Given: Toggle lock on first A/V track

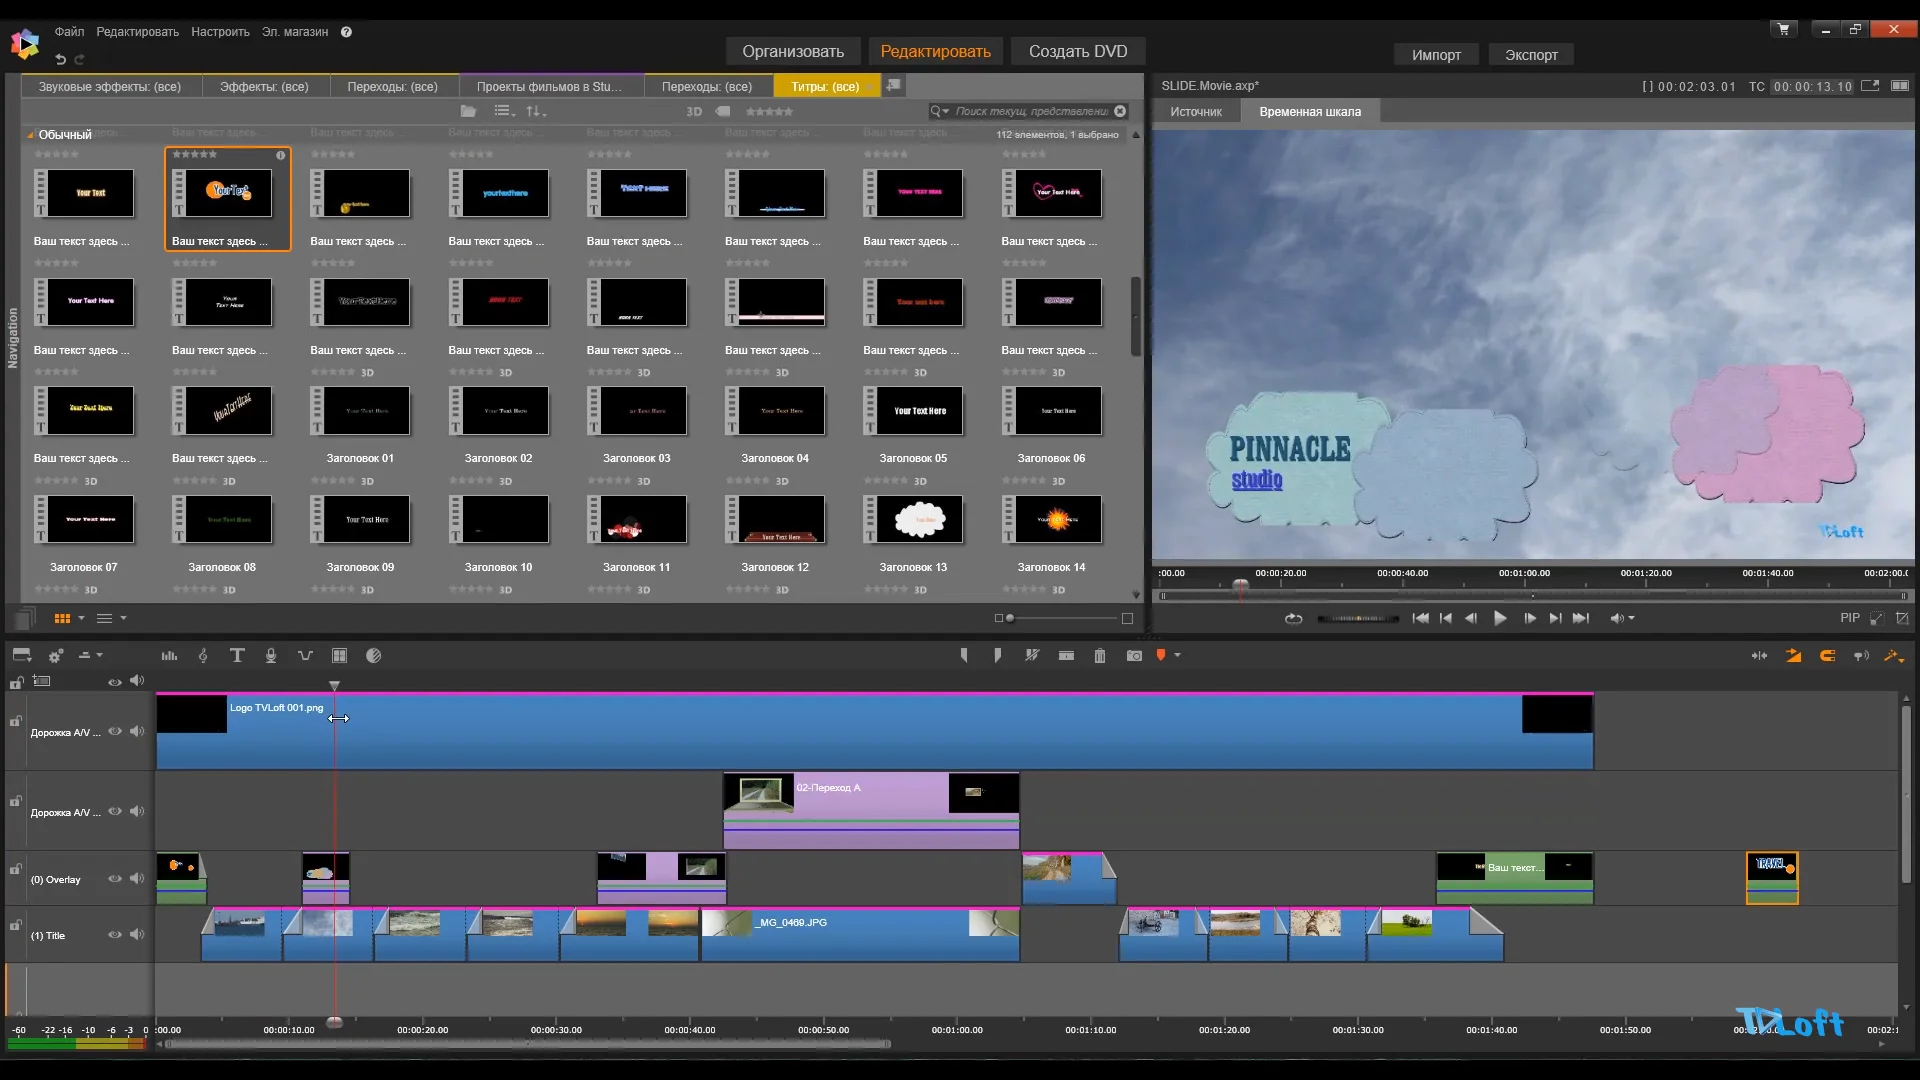Looking at the screenshot, I should pos(16,721).
